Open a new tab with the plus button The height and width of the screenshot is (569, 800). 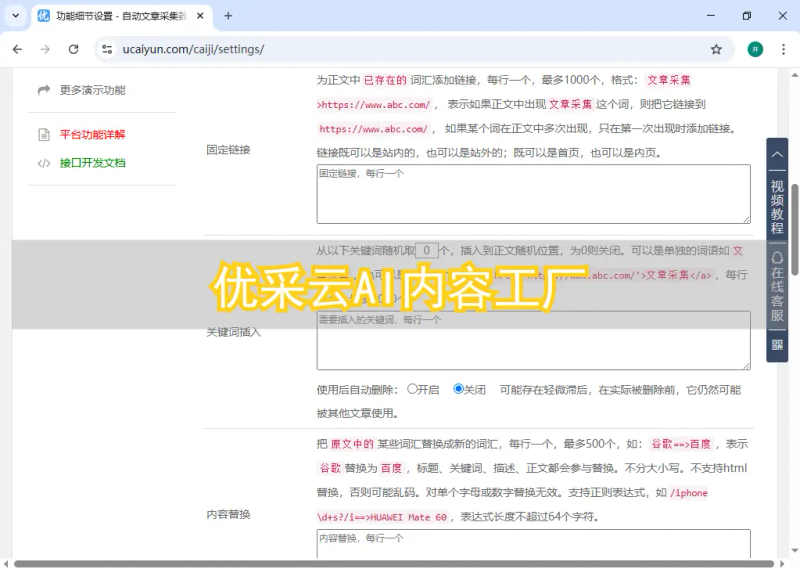[x=228, y=16]
